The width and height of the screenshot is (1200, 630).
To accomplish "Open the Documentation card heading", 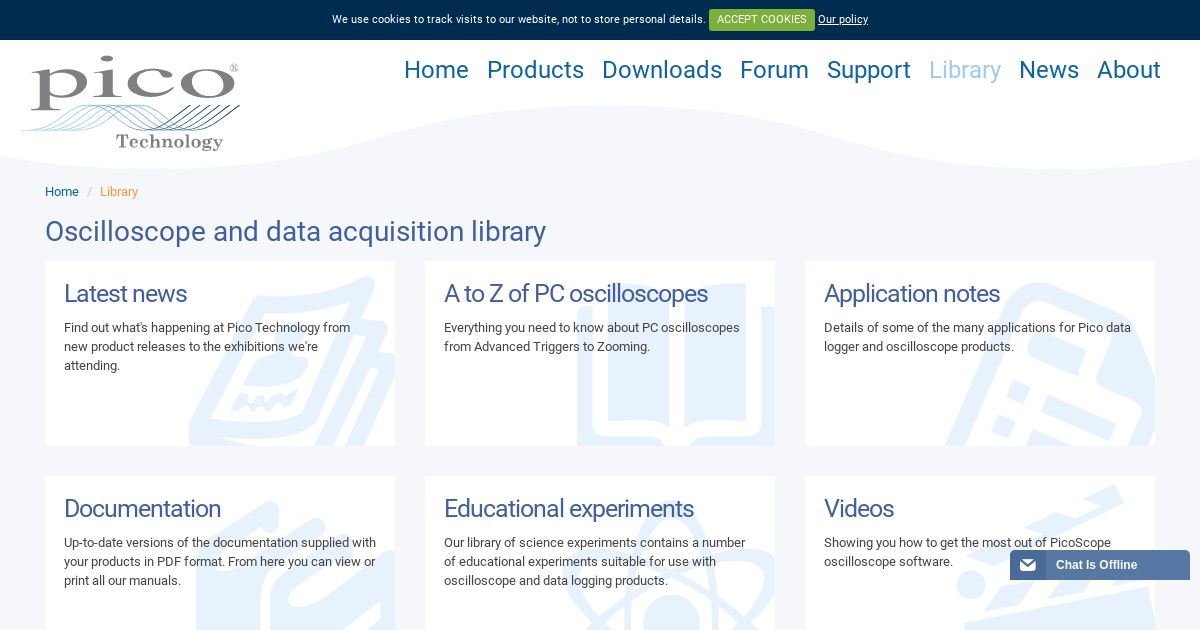I will coord(142,509).
